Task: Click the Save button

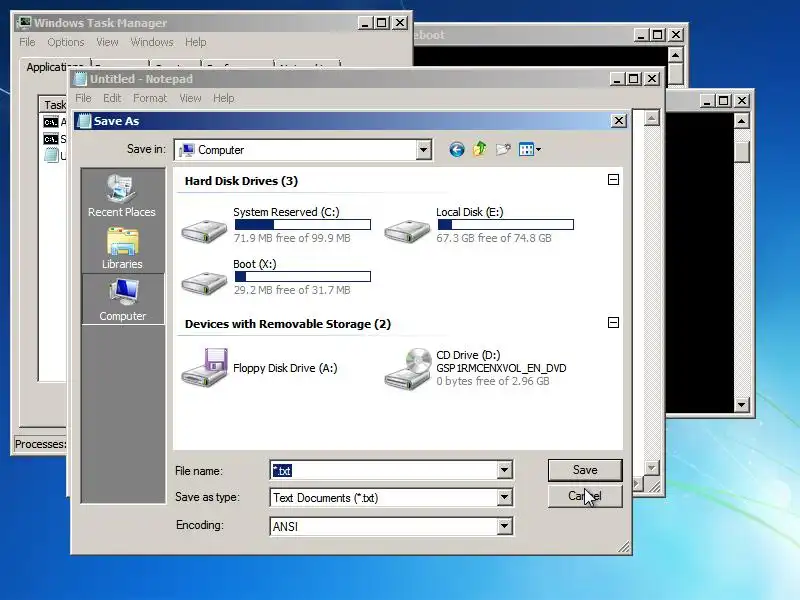Action: 585,470
